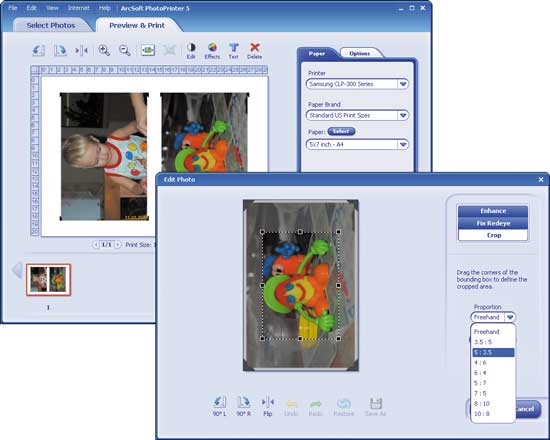Image resolution: width=550 pixels, height=440 pixels.
Task: Open the Internet menu
Action: [x=79, y=8]
